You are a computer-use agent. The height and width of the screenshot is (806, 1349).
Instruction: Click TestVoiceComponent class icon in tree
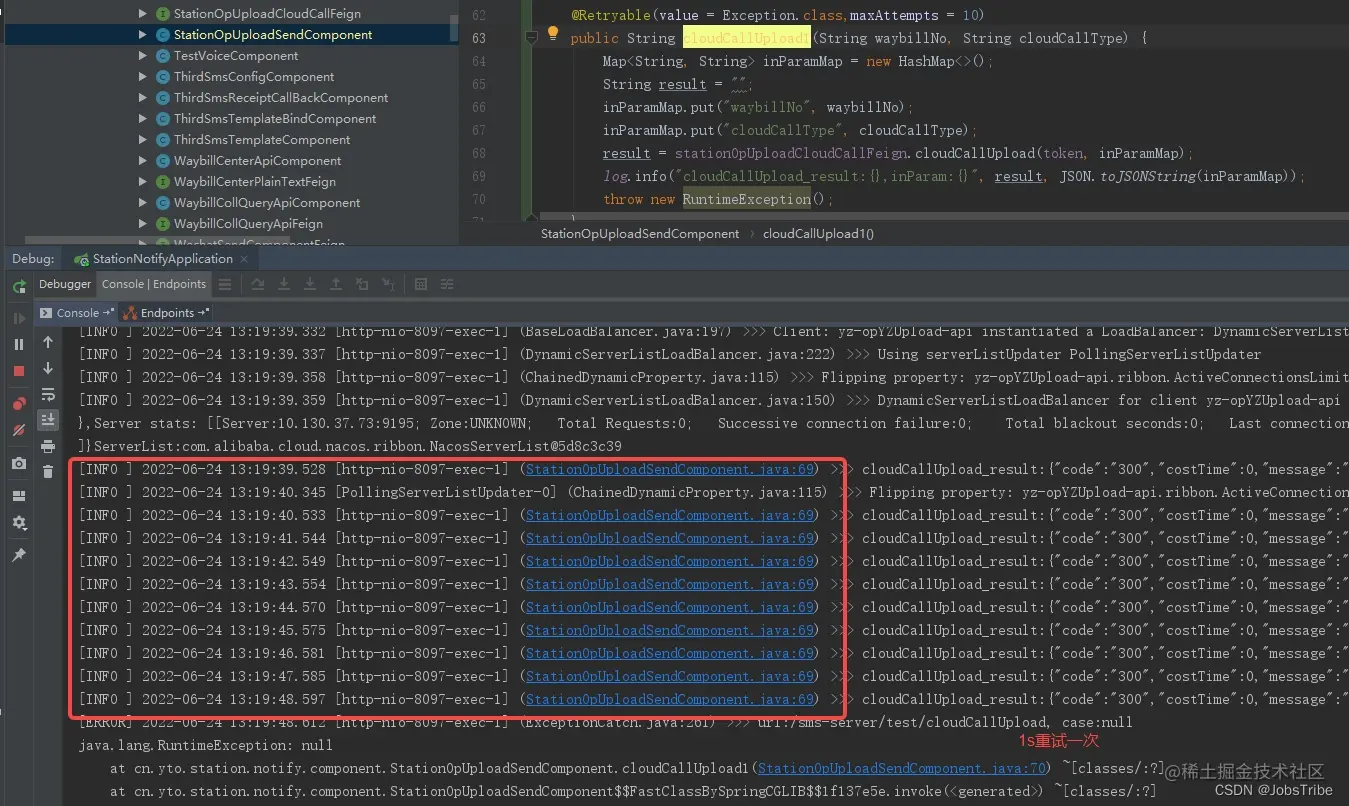point(163,56)
